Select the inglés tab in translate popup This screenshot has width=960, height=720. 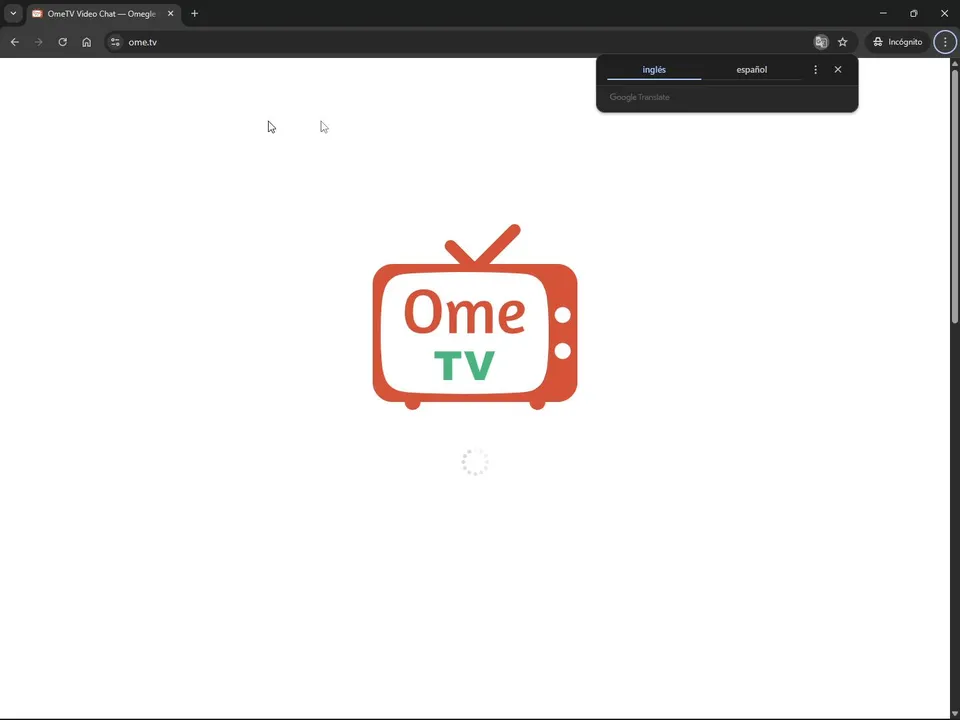654,70
